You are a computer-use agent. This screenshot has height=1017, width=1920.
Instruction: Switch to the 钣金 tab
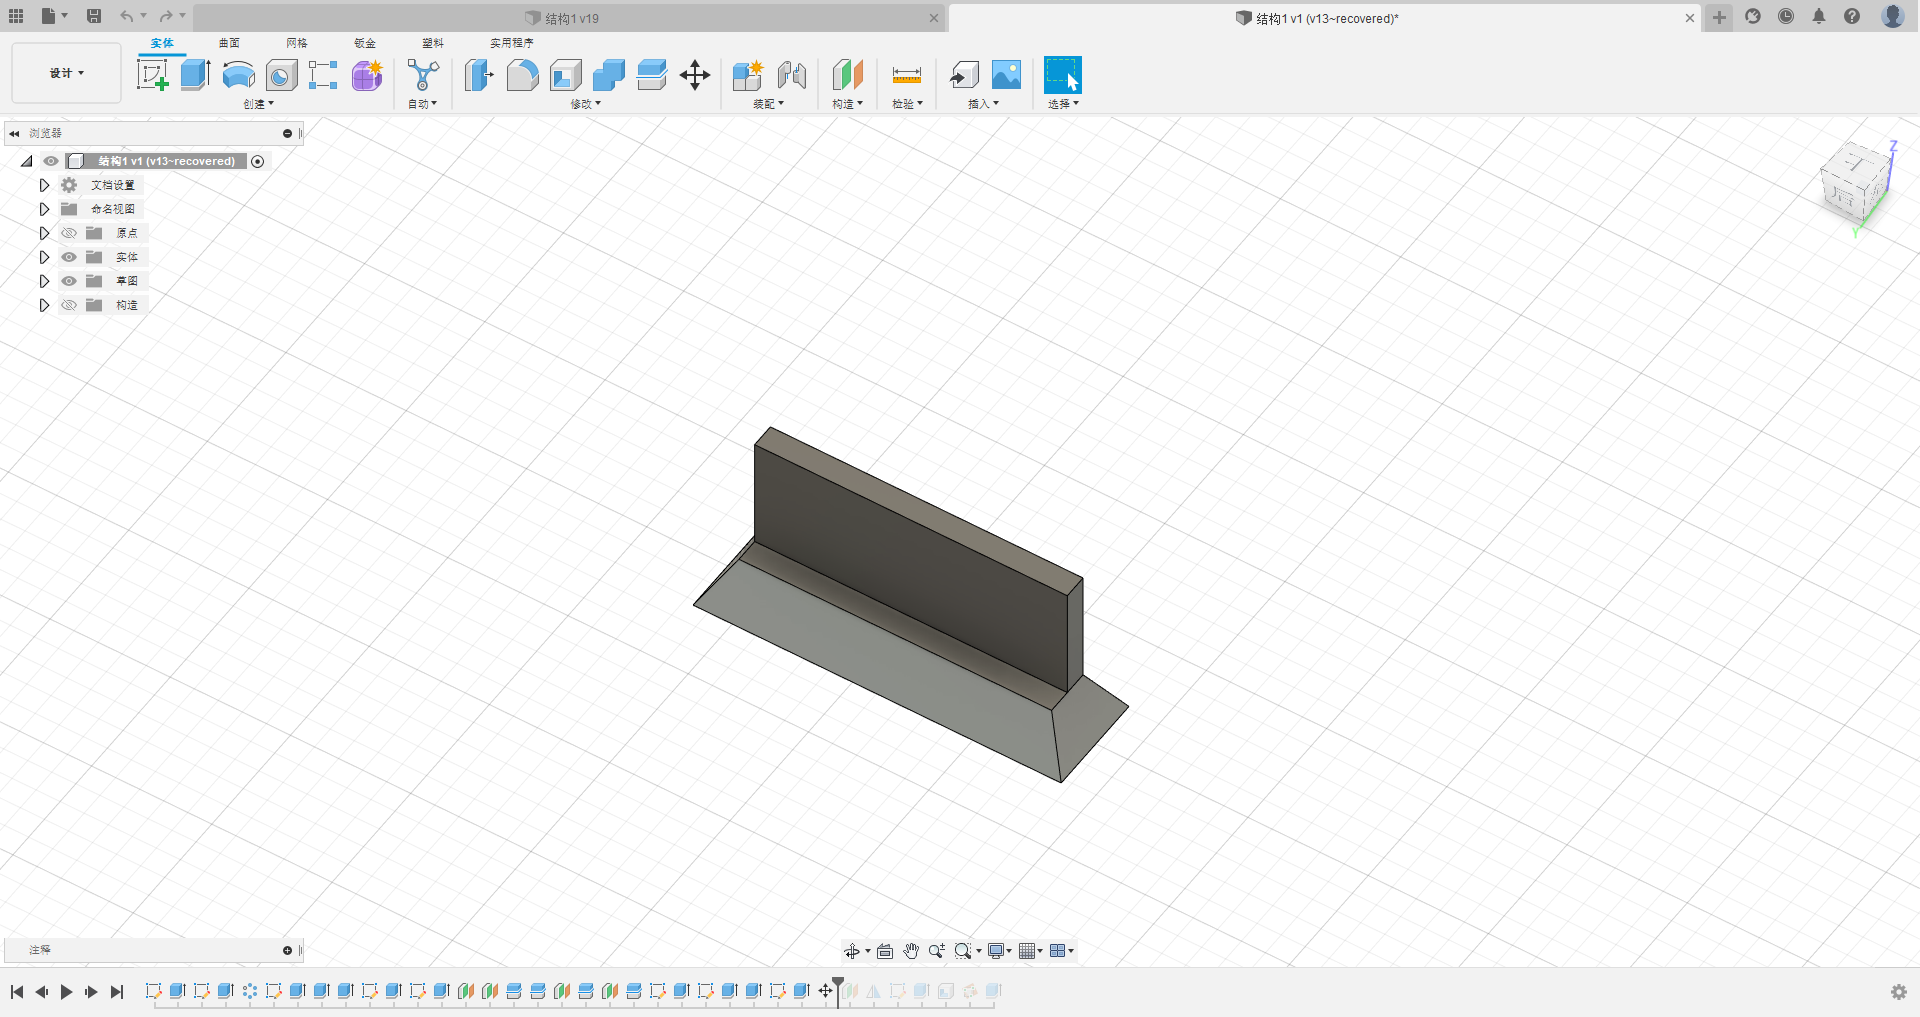365,43
